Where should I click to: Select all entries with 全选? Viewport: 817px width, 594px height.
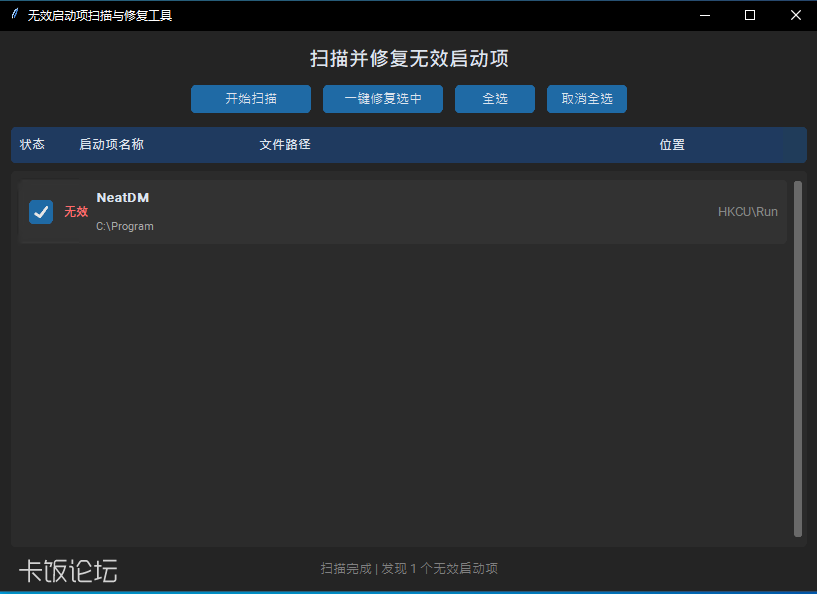tap(495, 99)
